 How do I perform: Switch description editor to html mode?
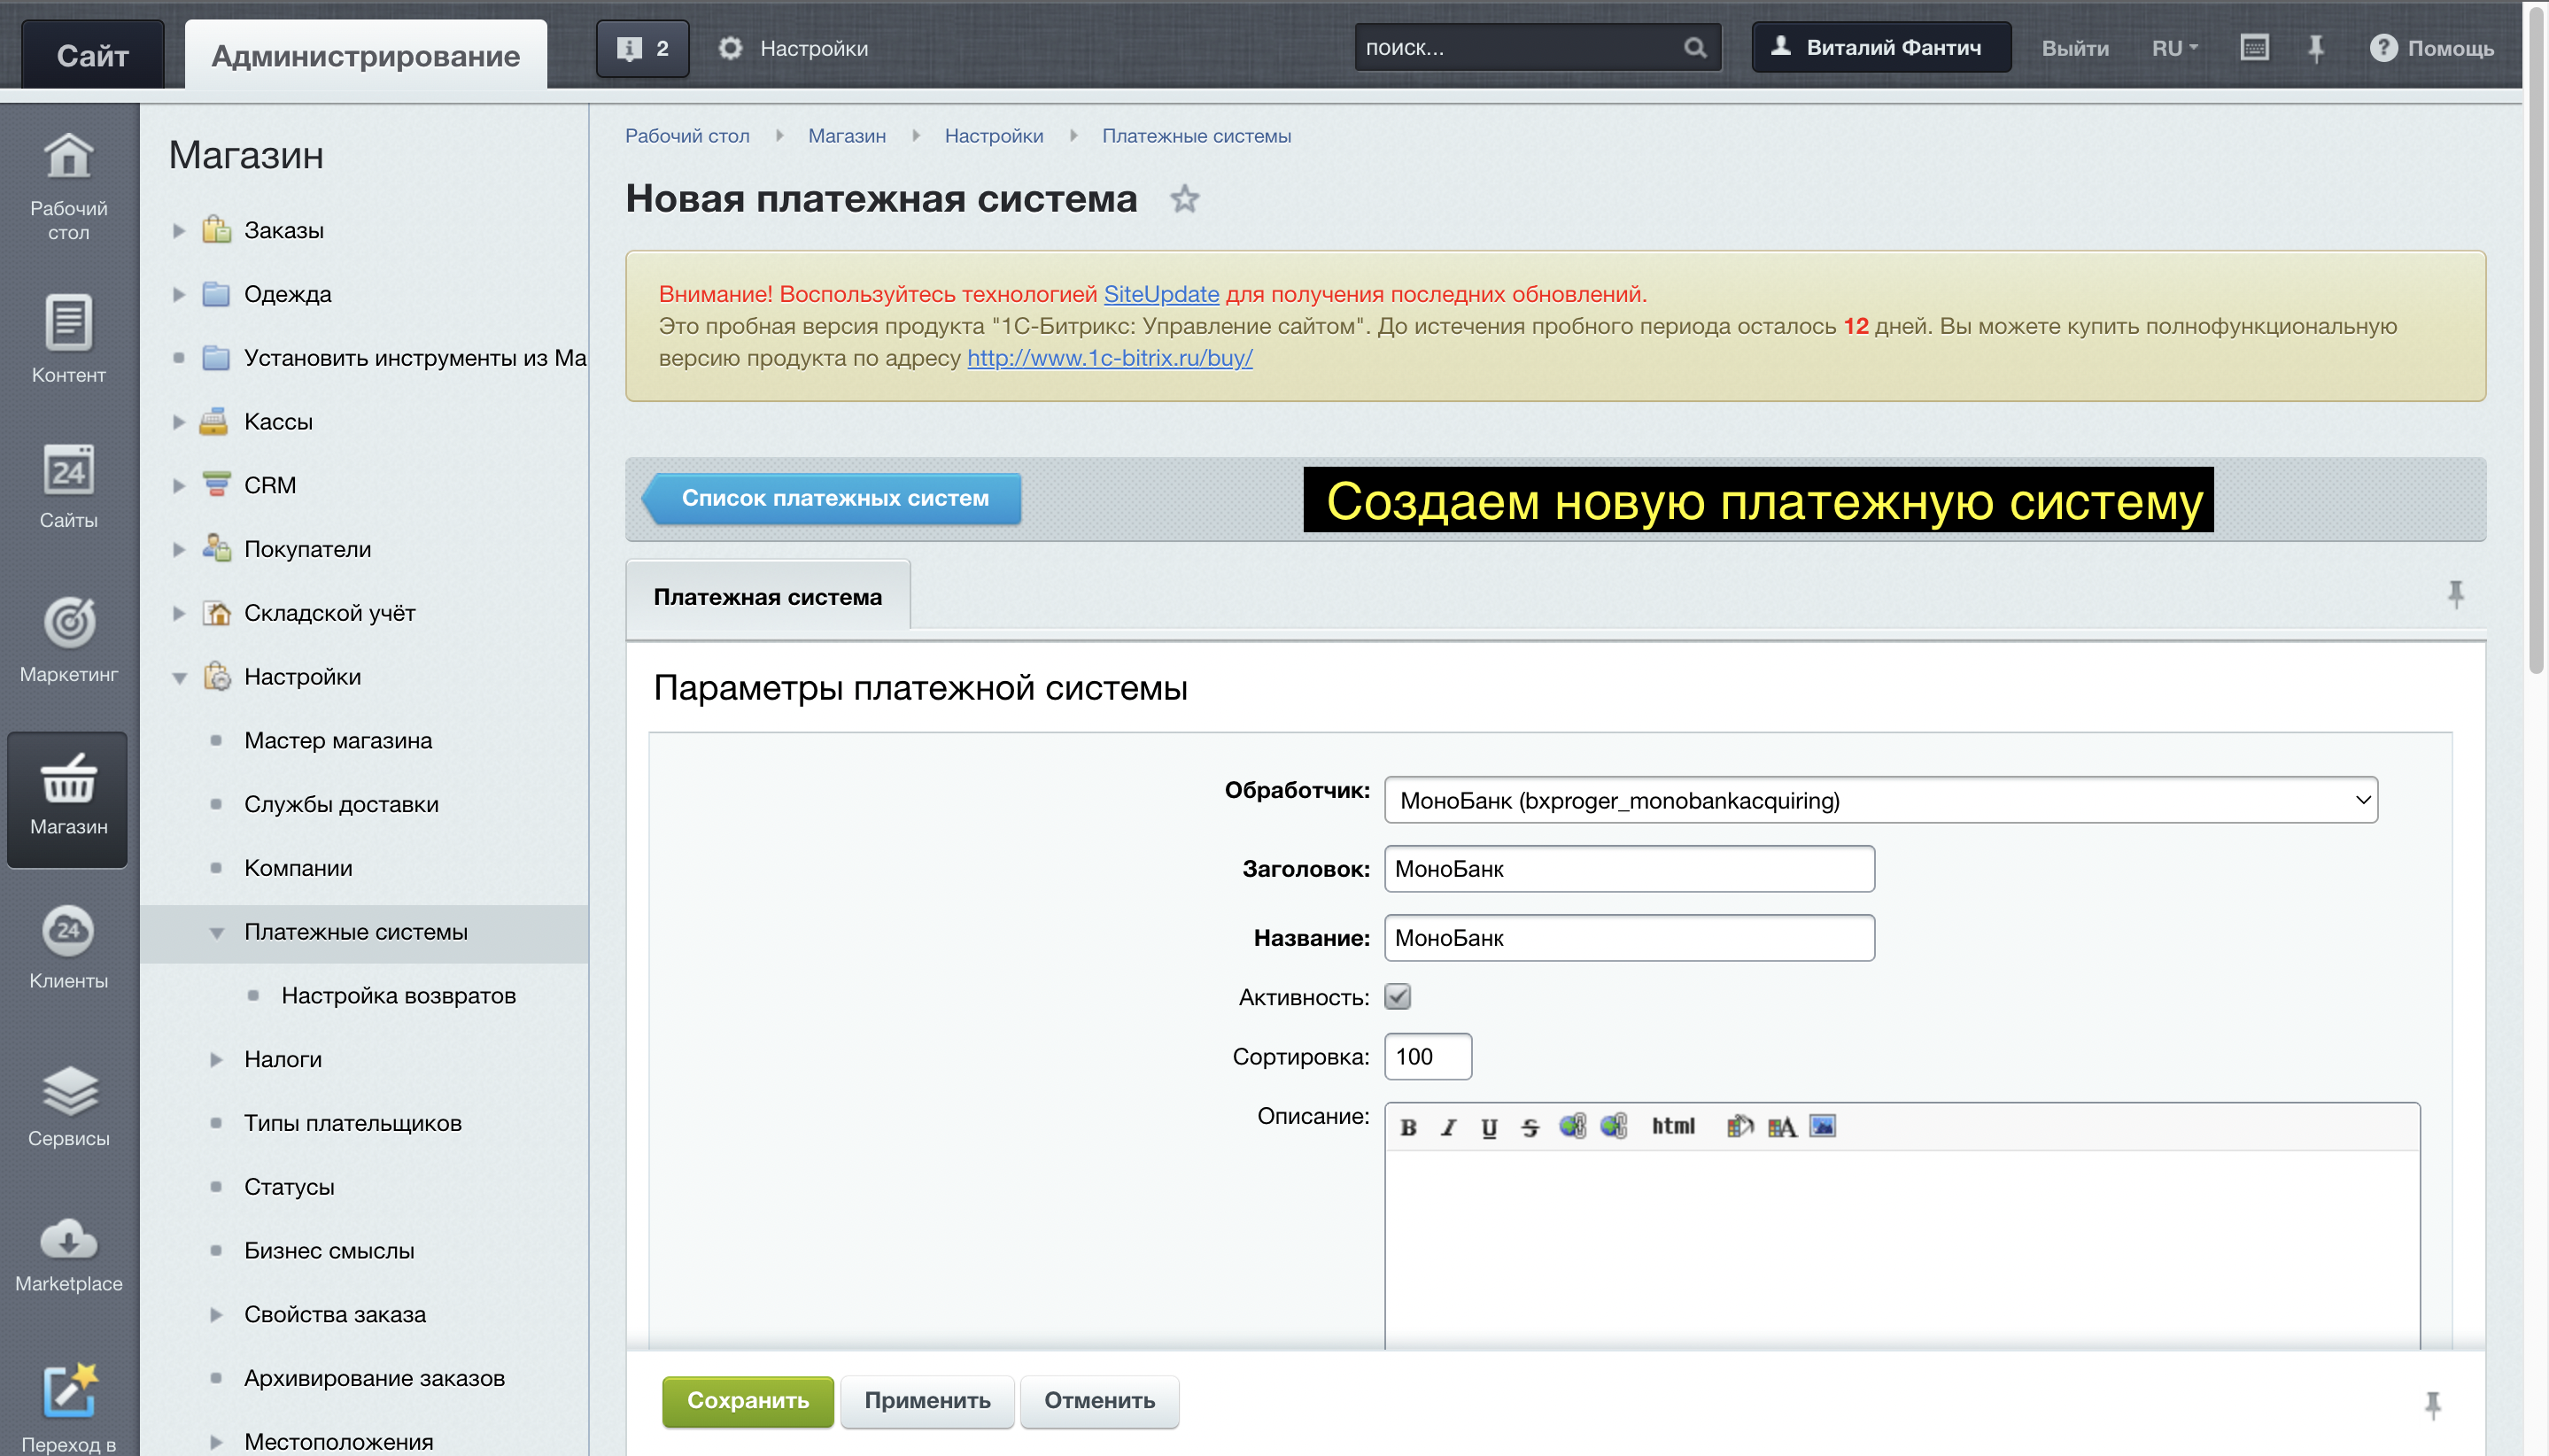(1673, 1126)
